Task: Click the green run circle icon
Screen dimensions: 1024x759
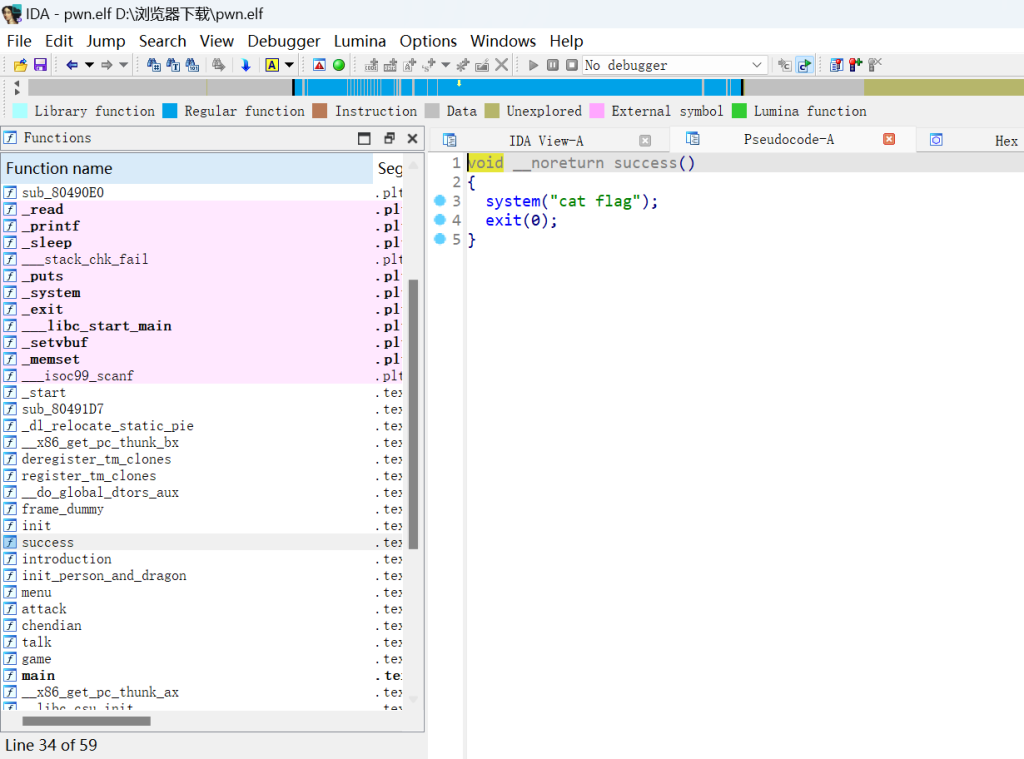Action: pyautogui.click(x=339, y=65)
